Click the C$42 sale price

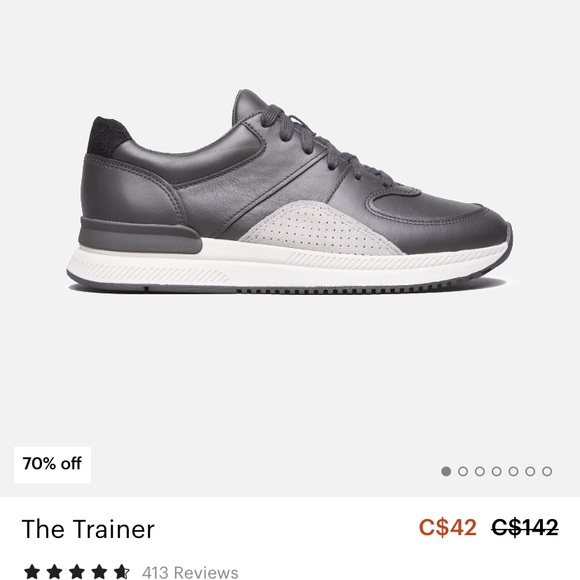click(x=448, y=527)
